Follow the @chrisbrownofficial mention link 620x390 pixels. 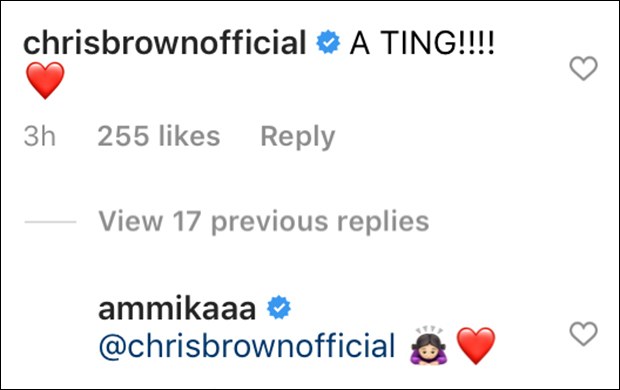pos(247,346)
